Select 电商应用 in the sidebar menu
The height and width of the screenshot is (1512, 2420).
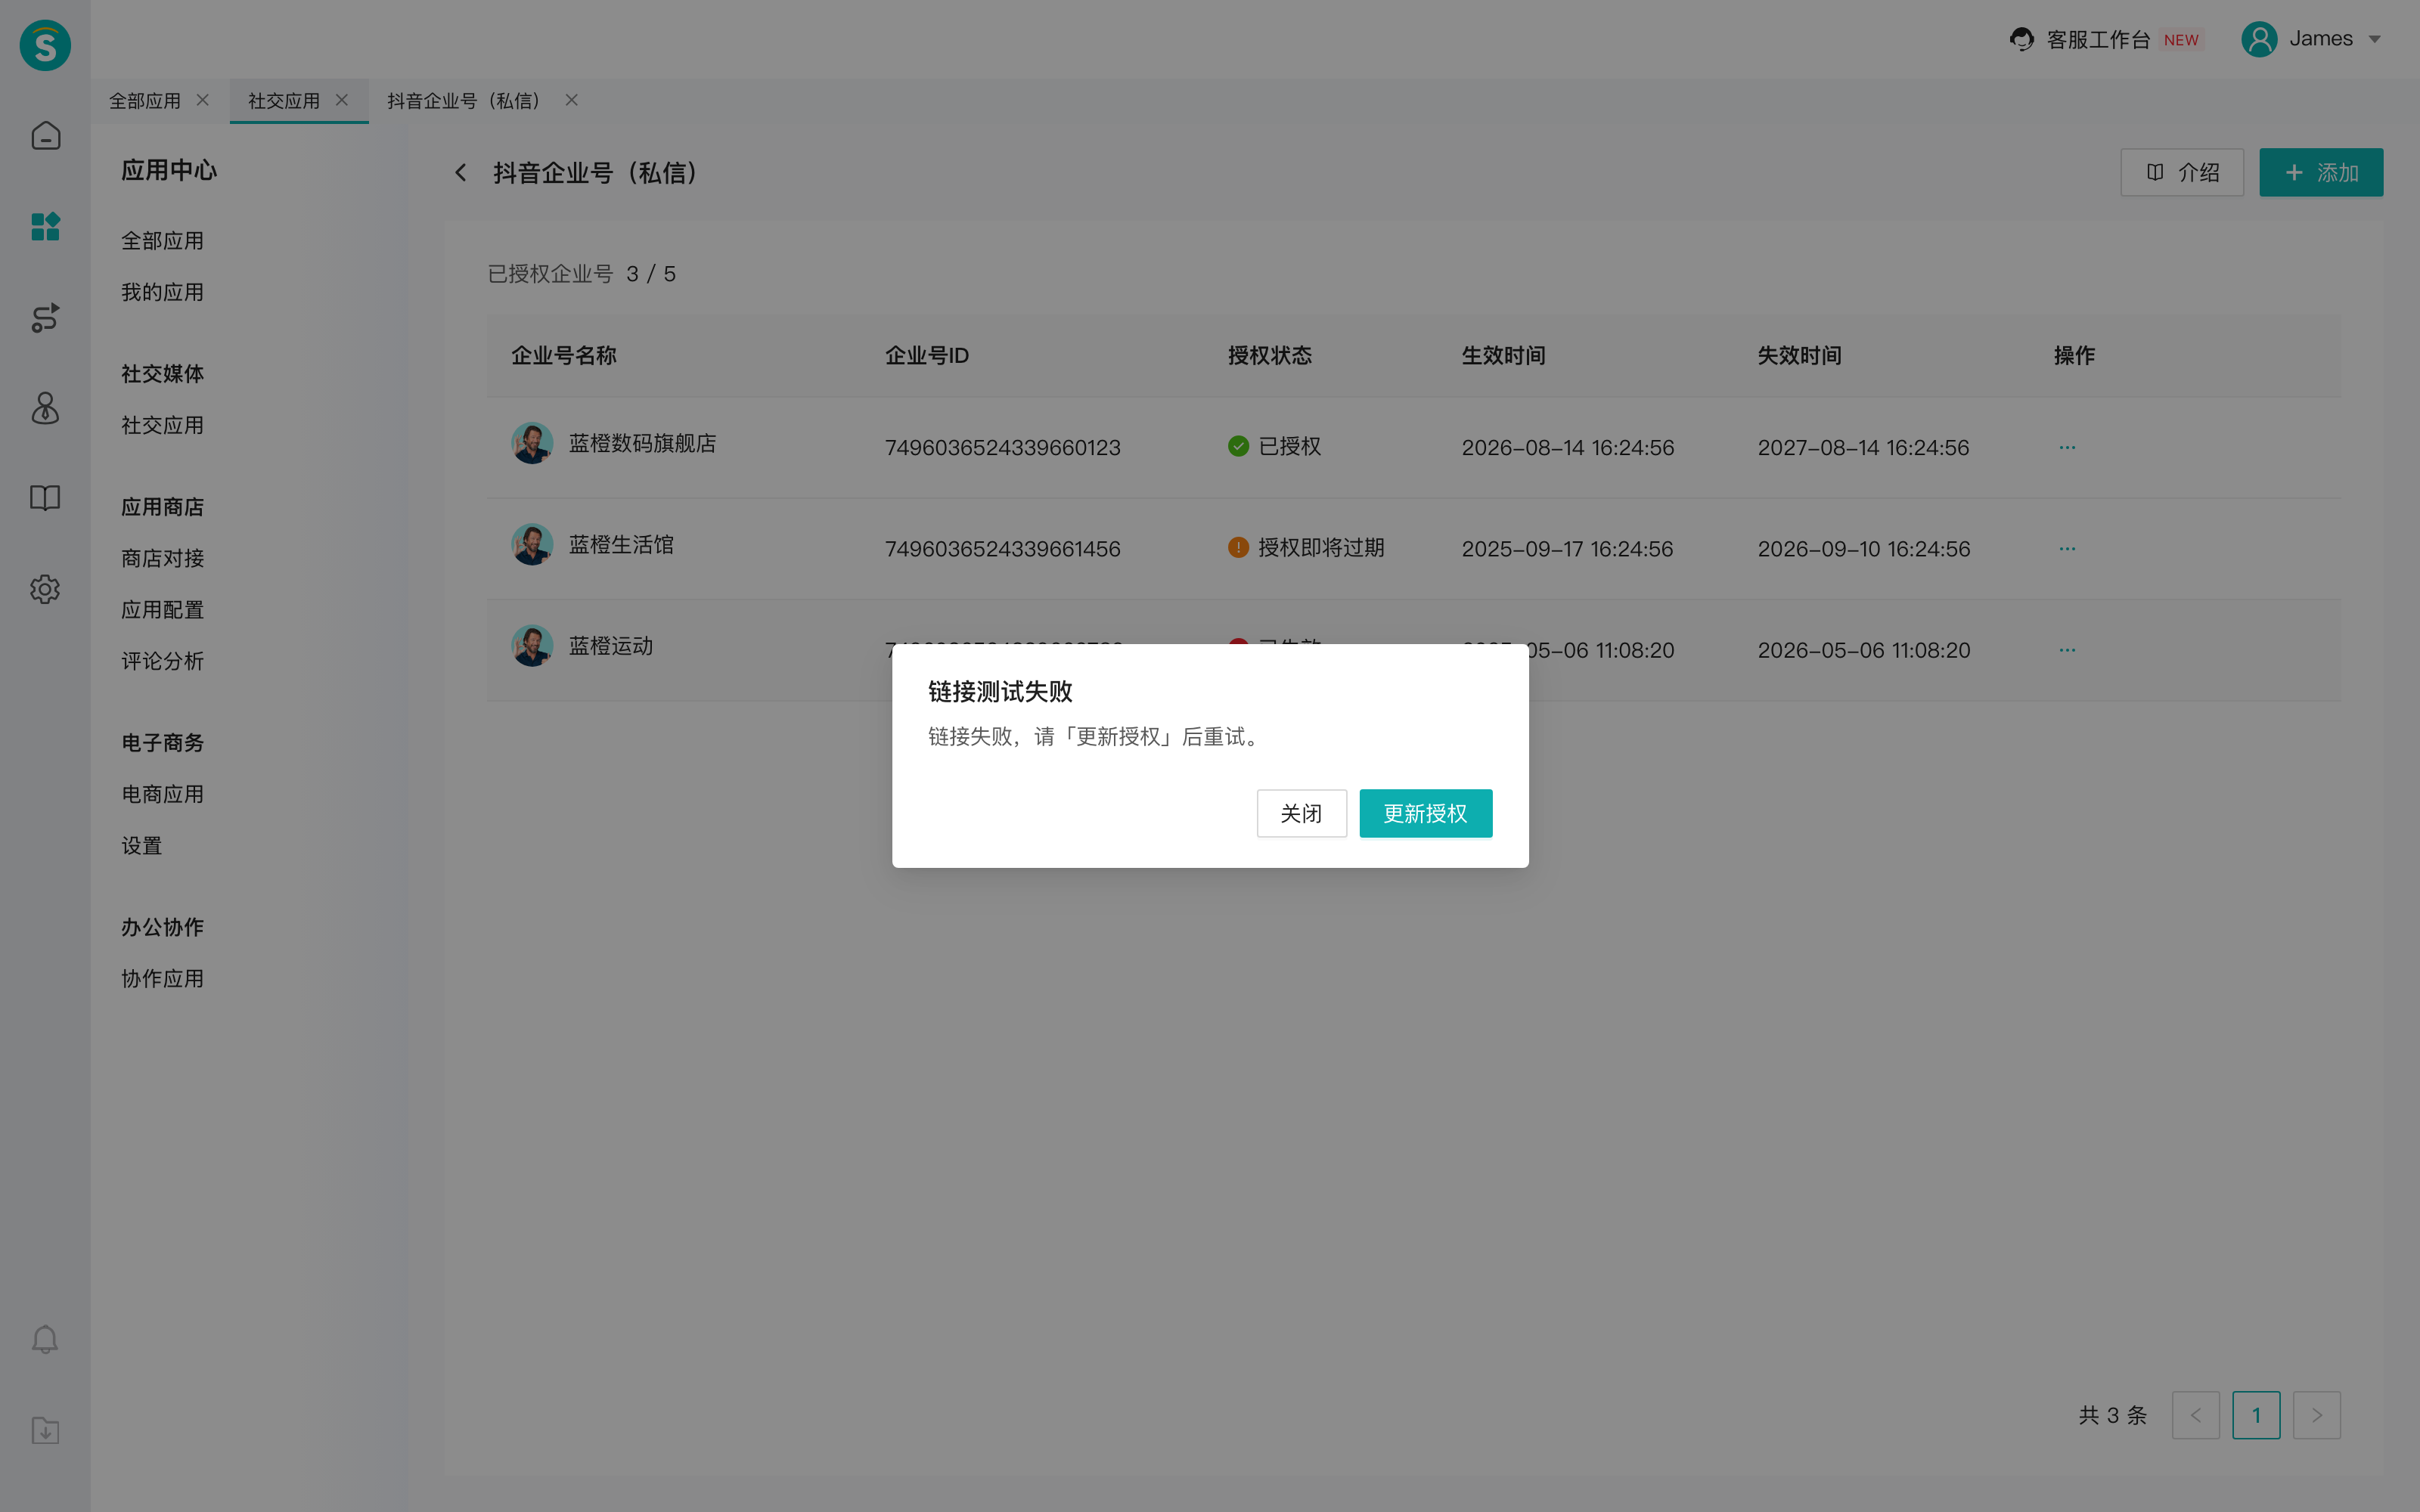click(x=162, y=794)
